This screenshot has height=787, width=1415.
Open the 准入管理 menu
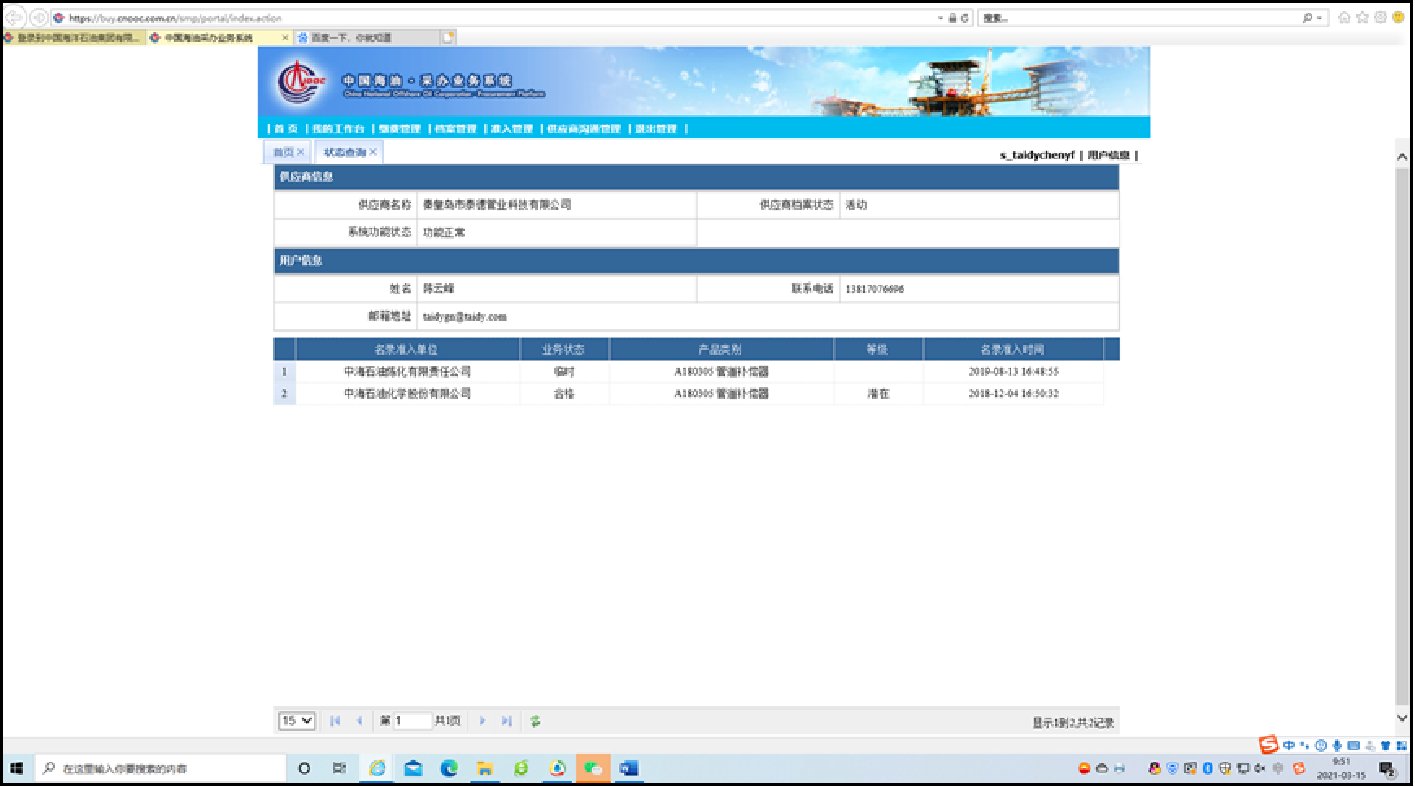512,129
